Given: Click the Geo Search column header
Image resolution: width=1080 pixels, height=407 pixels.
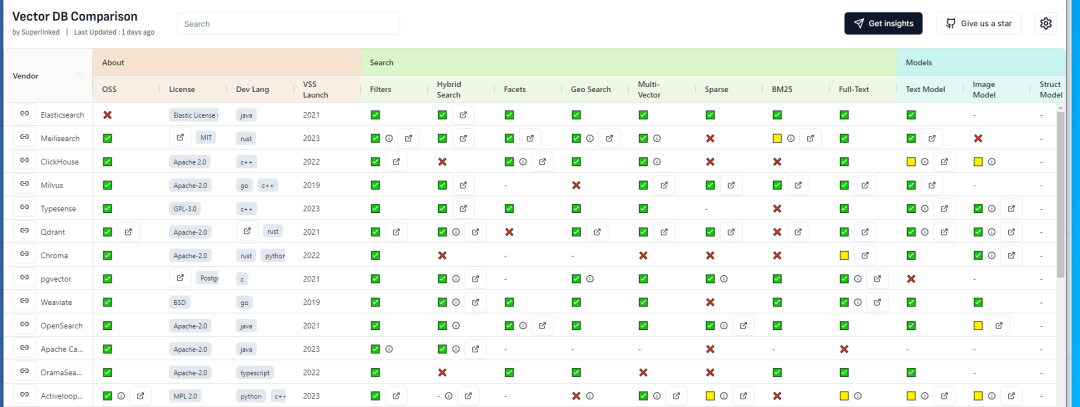Looking at the screenshot, I should coord(590,90).
